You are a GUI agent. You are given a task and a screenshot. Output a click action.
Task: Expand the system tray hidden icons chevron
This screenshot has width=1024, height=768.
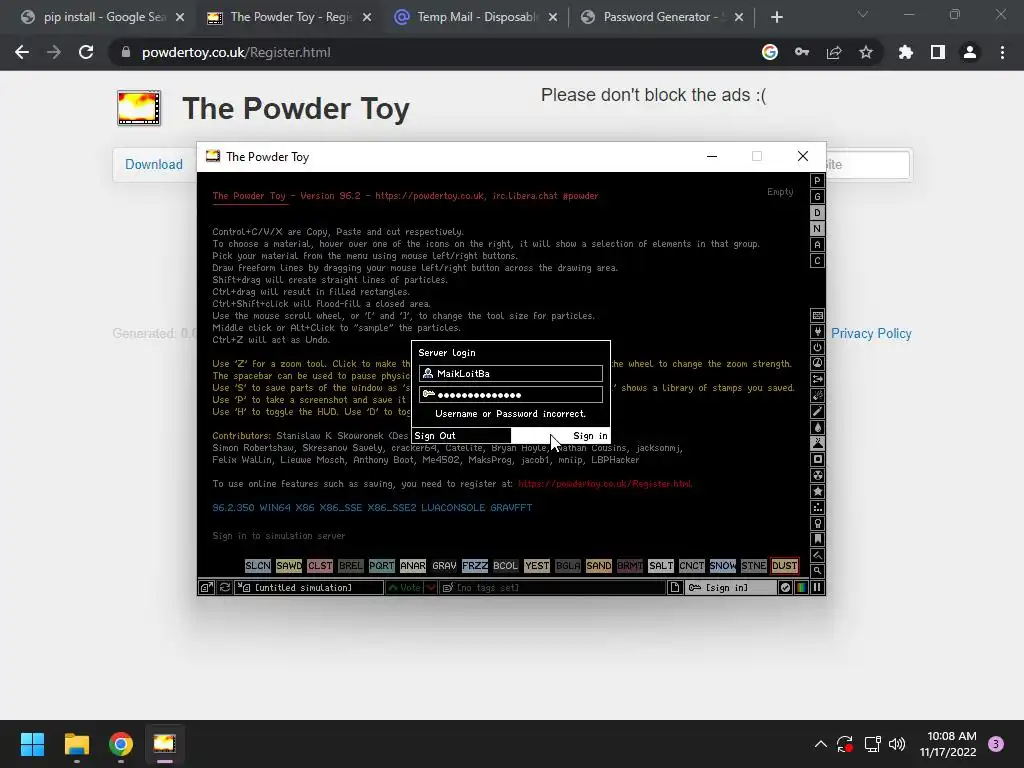[821, 744]
